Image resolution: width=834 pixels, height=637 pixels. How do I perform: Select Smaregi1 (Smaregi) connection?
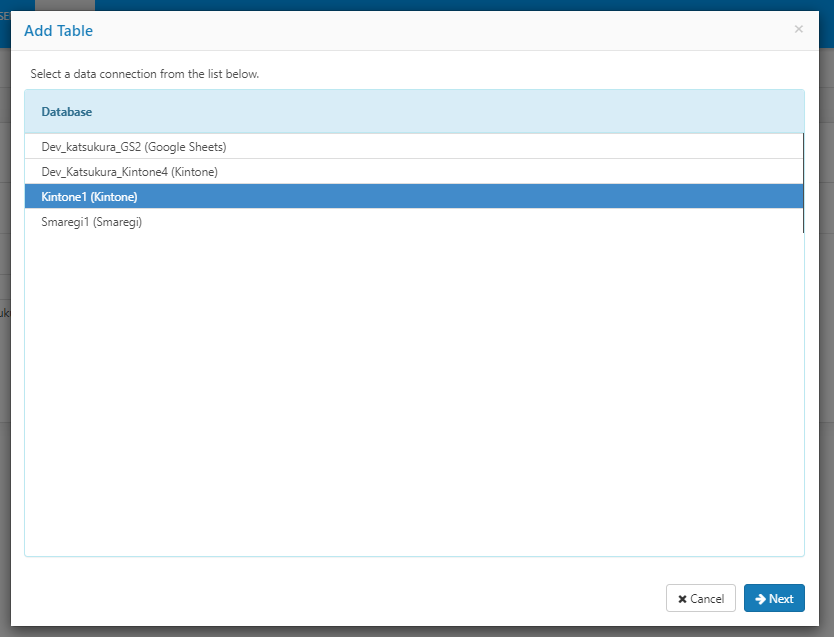coord(414,221)
